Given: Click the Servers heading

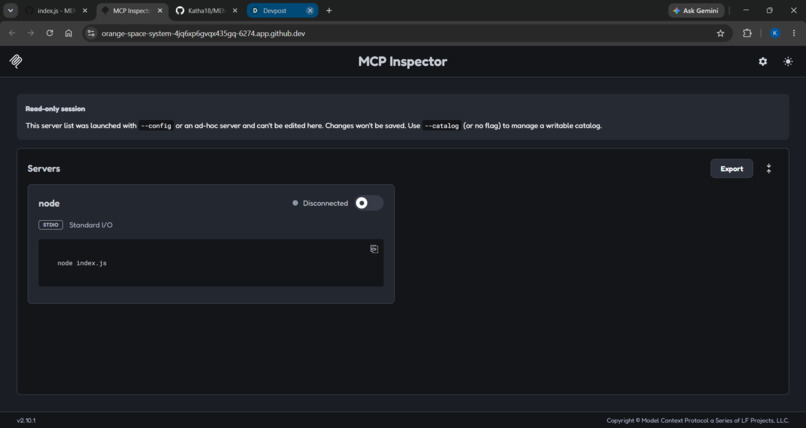Looking at the screenshot, I should tap(44, 169).
